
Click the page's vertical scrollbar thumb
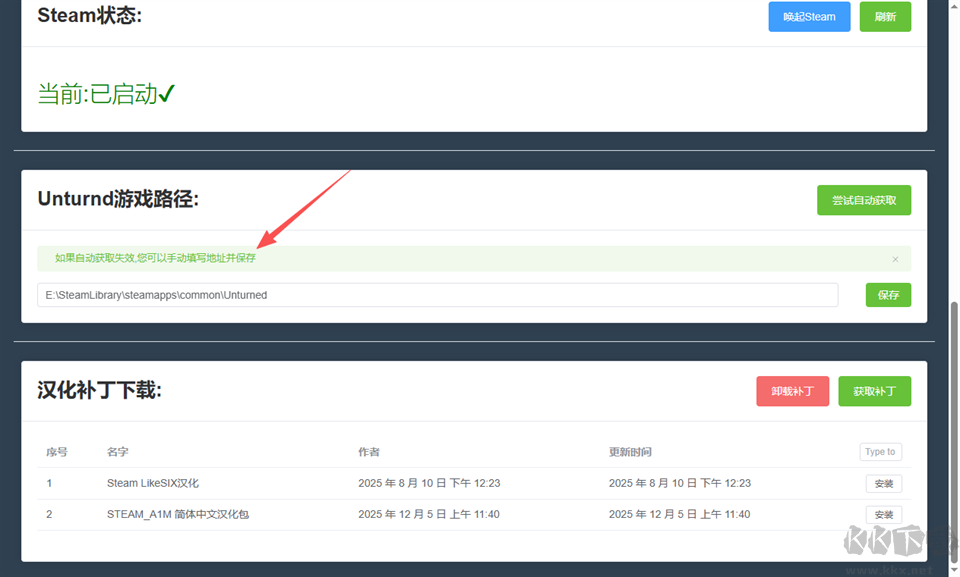953,432
